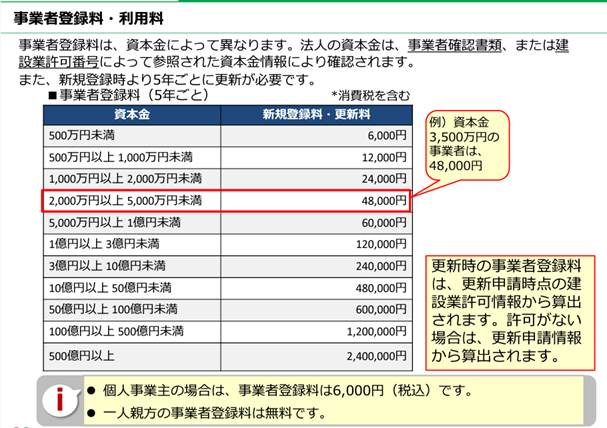Select the 48,000円 fee cell in the table
607x428 pixels.
316,200
